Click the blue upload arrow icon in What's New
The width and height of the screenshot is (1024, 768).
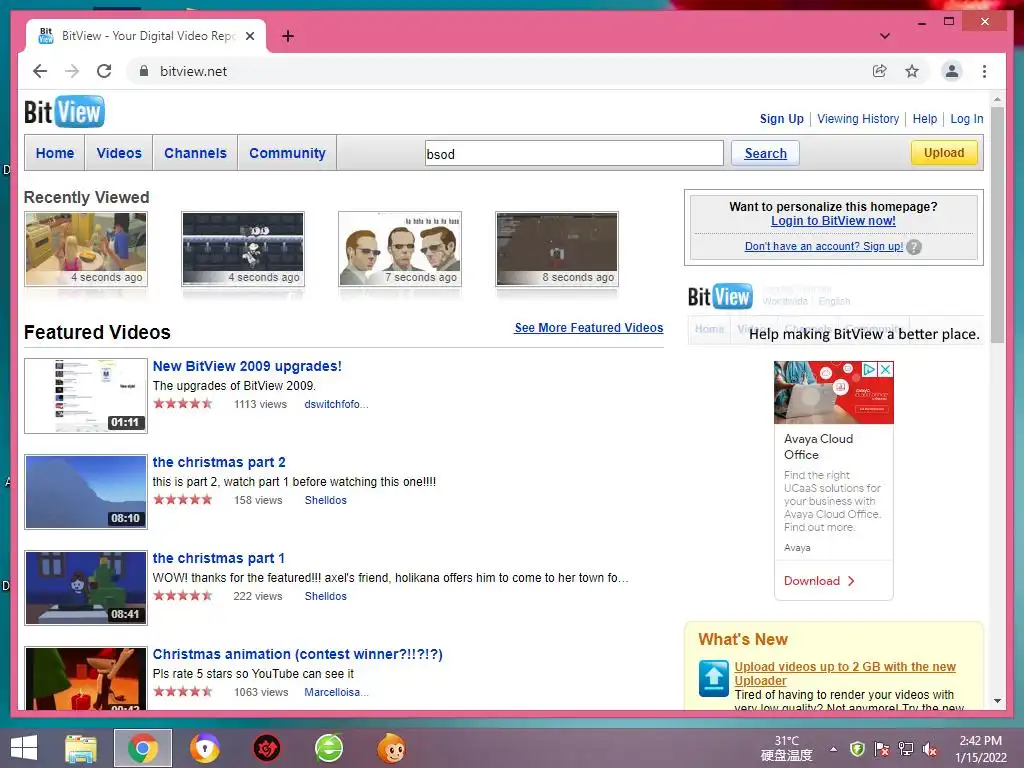[x=713, y=678]
